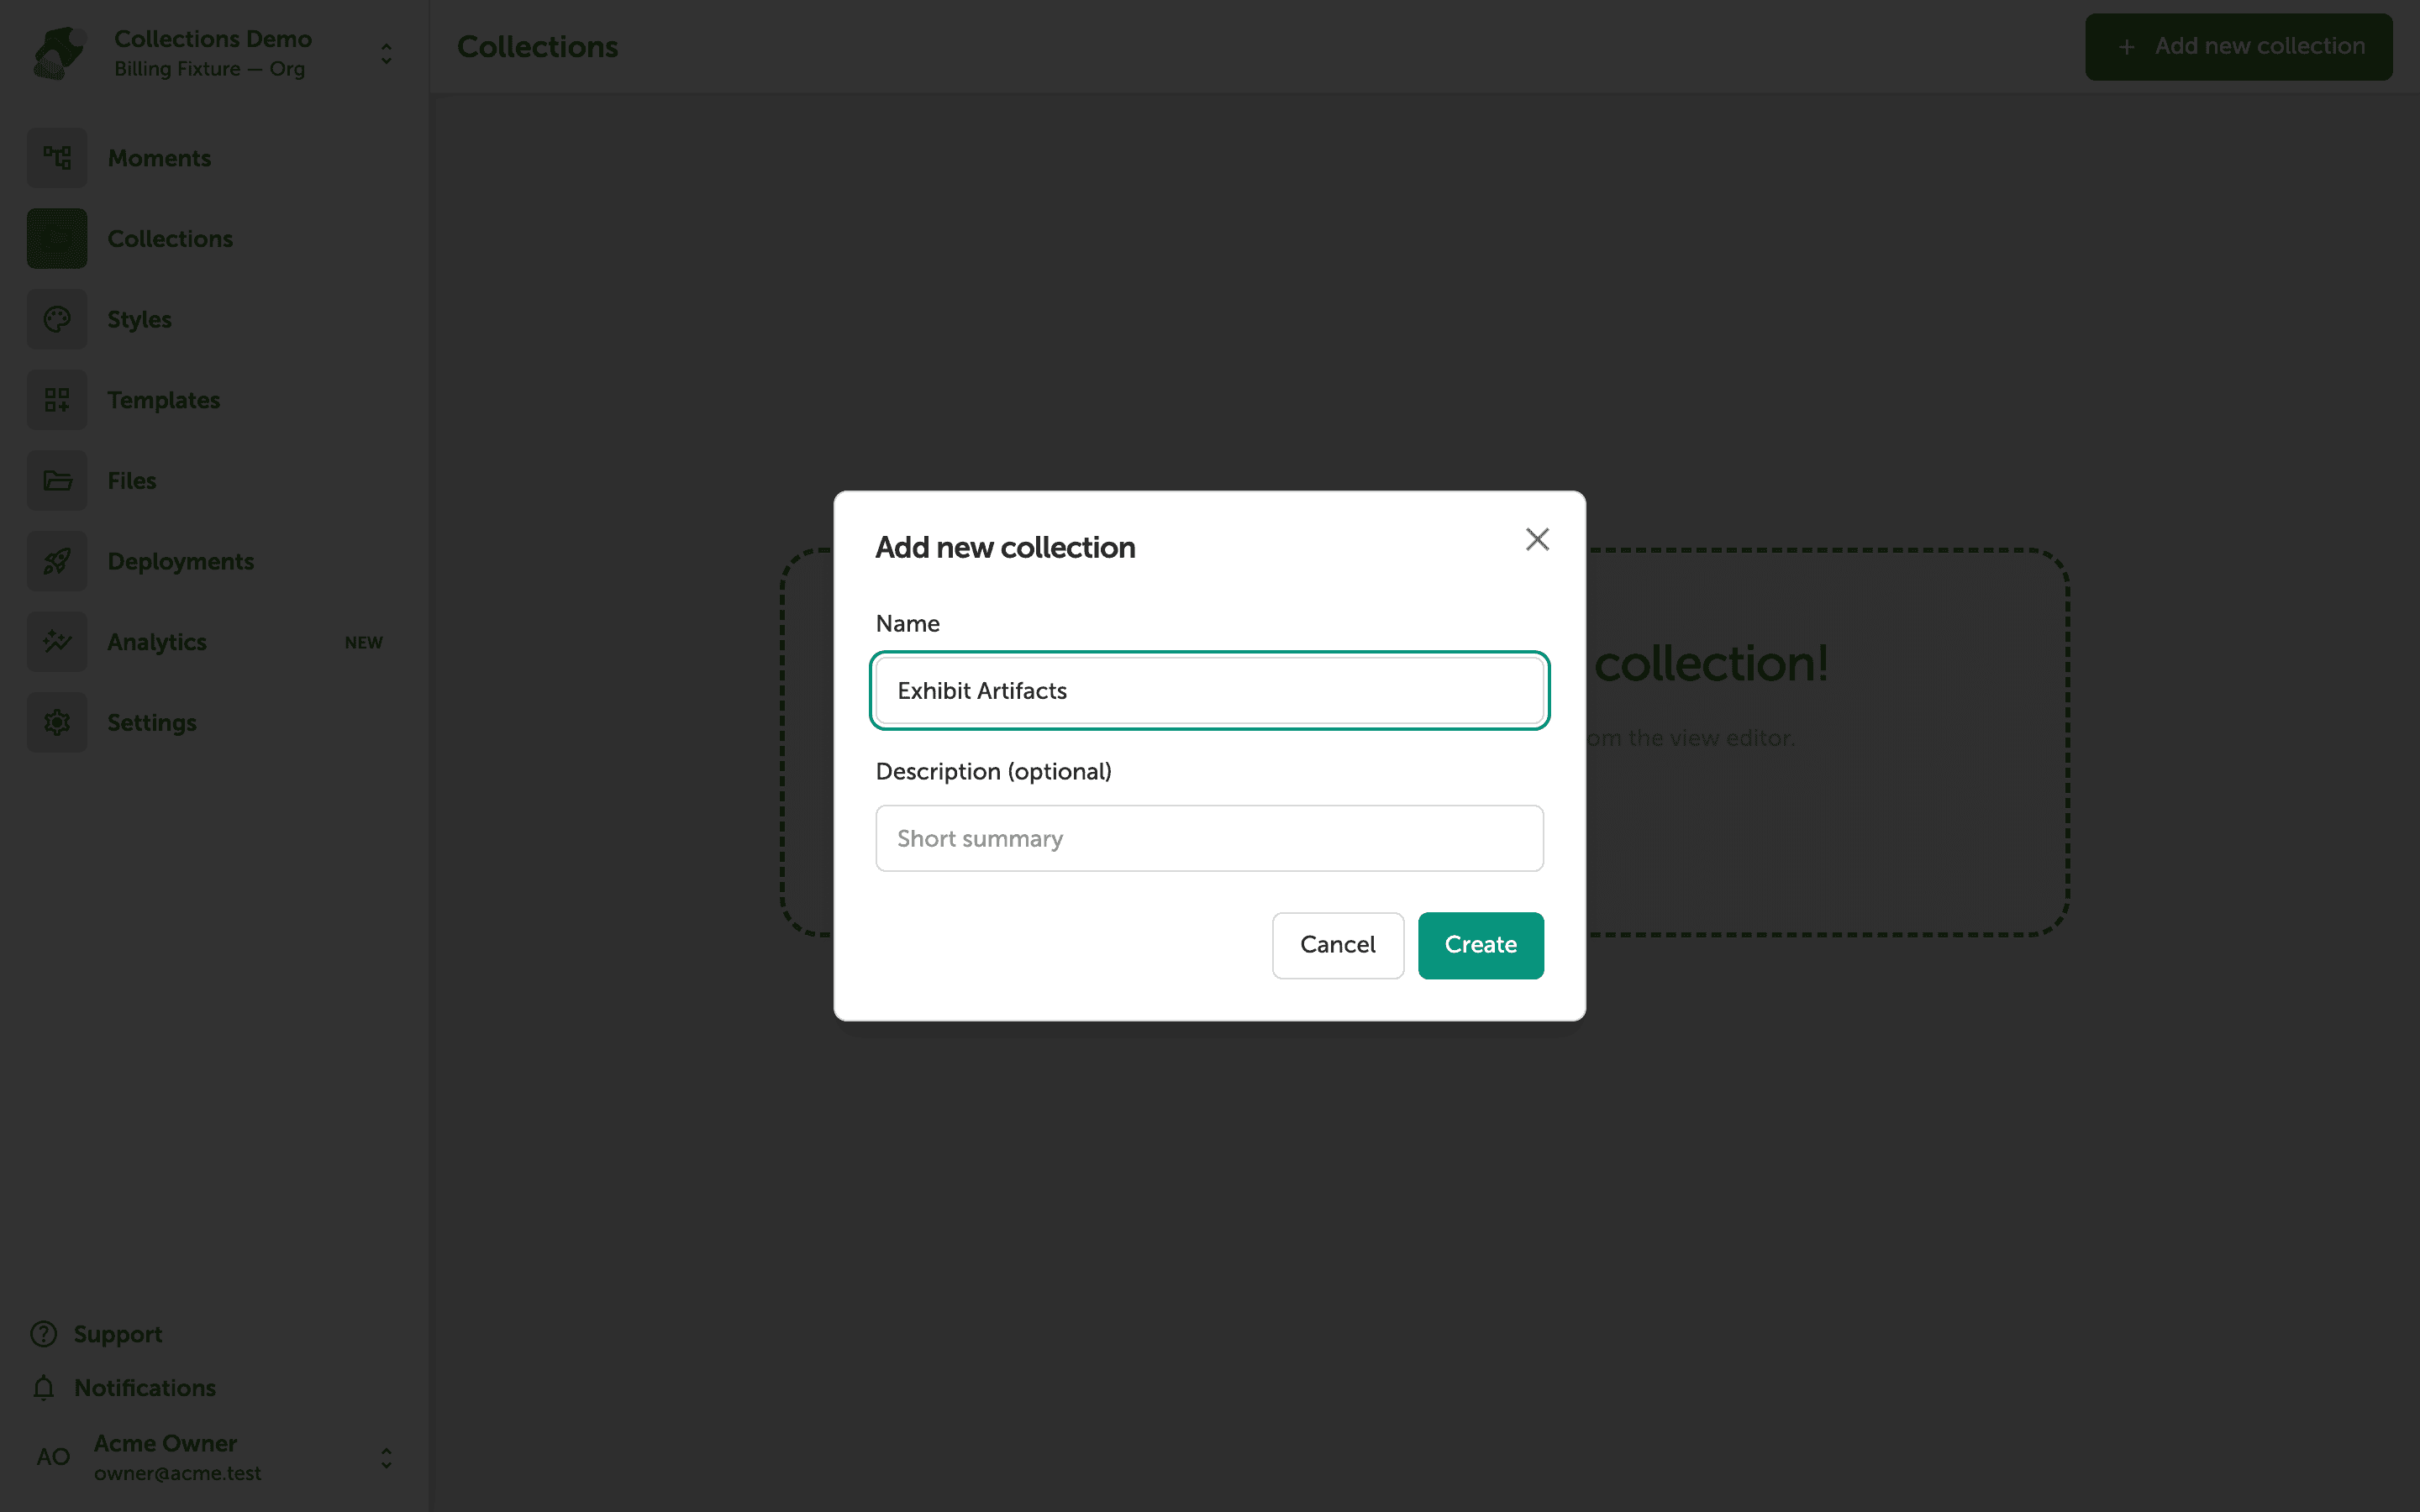Open Settings menu label

coord(152,722)
